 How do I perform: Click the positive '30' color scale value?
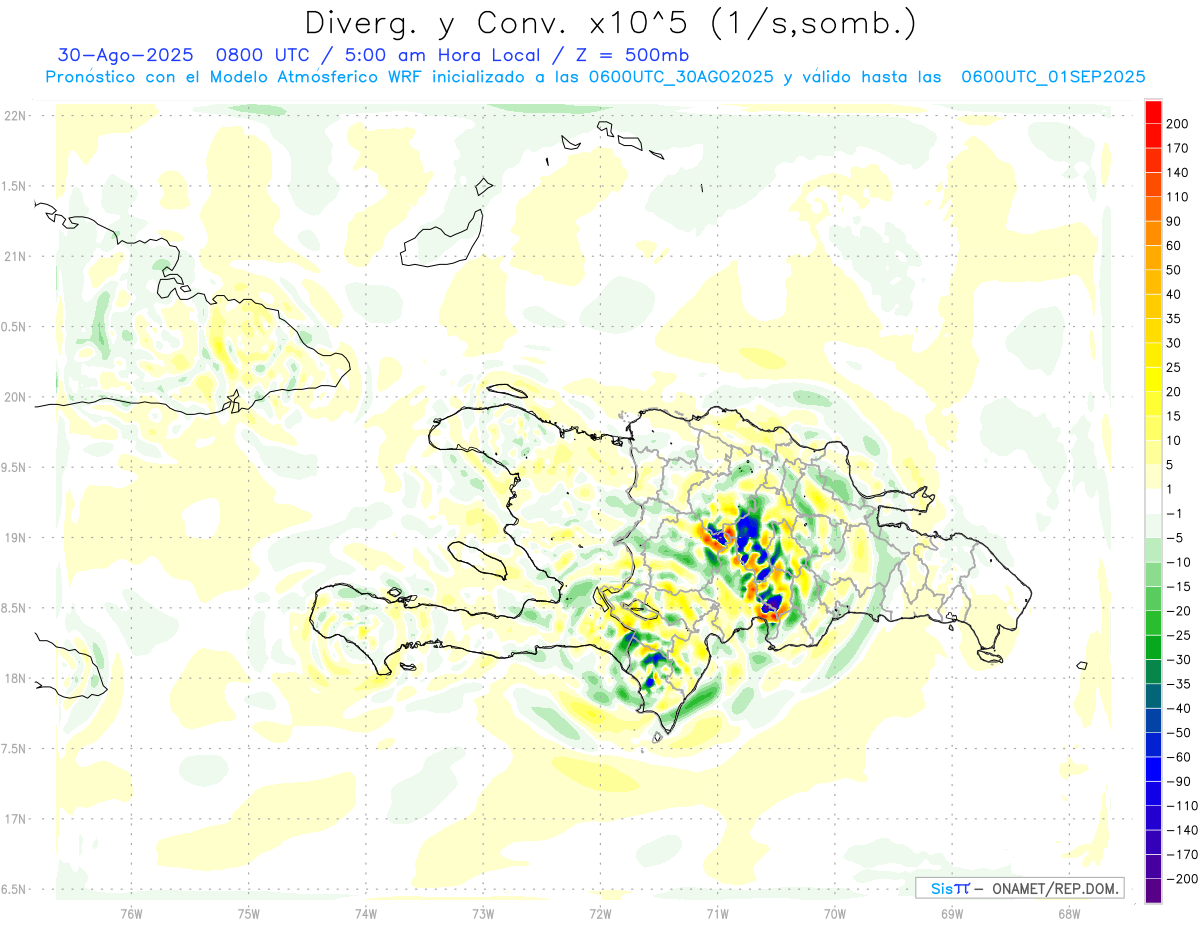coord(1175,343)
